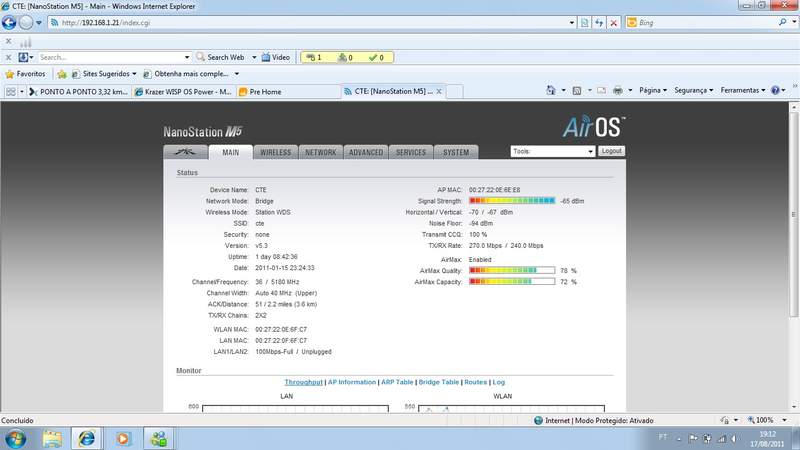The height and width of the screenshot is (450, 800).
Task: Click the new blank tab button
Action: click(x=455, y=91)
